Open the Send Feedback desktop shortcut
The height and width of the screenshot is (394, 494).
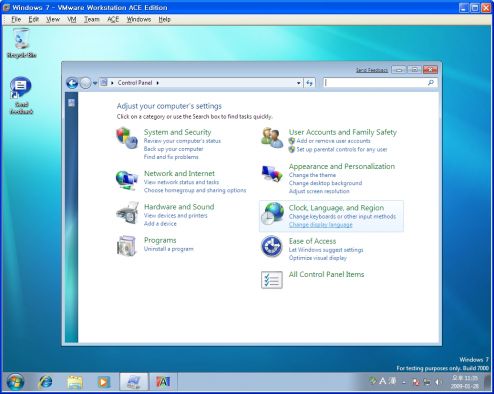[x=21, y=96]
